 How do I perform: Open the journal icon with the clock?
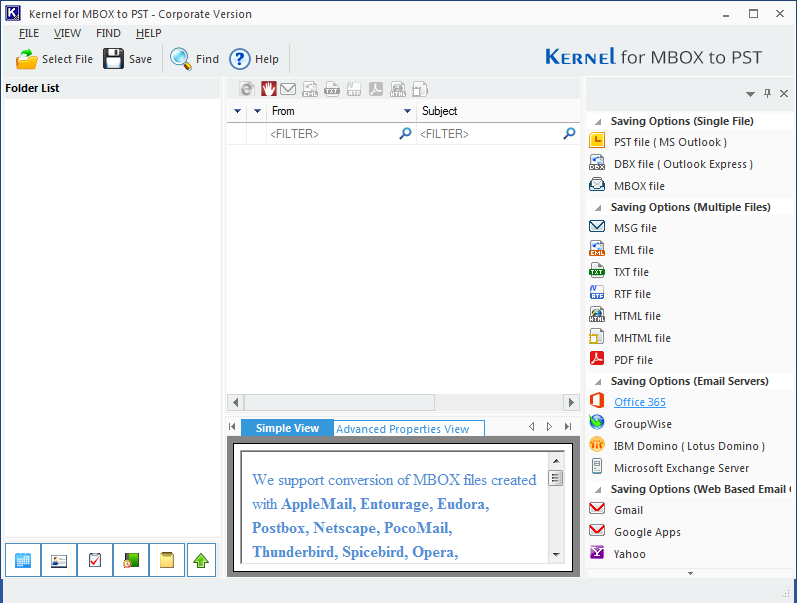pos(131,560)
